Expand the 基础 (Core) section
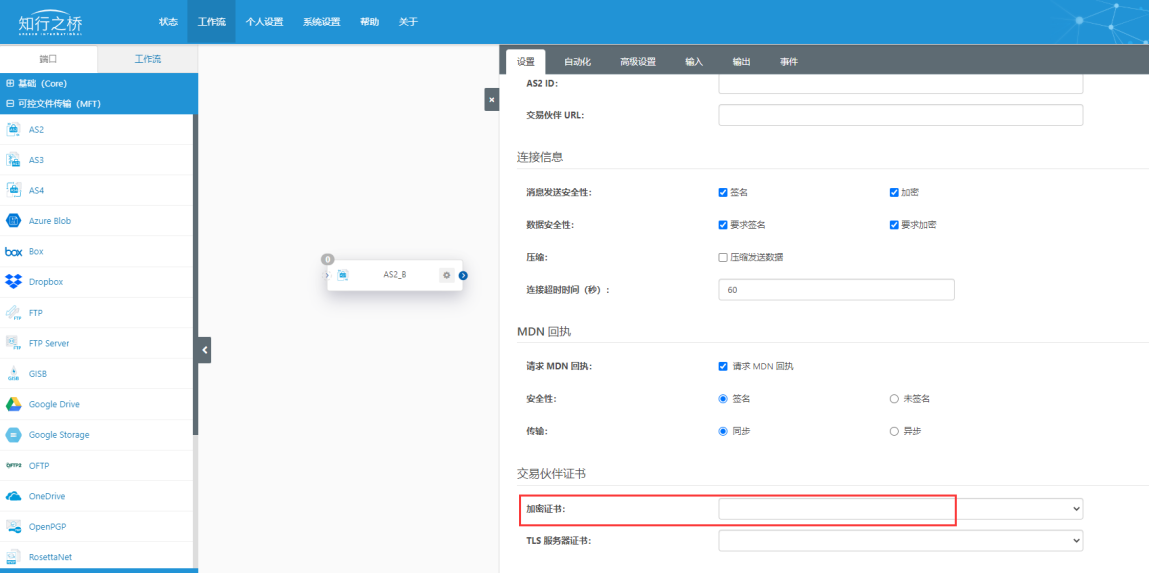Image resolution: width=1149 pixels, height=573 pixels. pyautogui.click(x=11, y=84)
